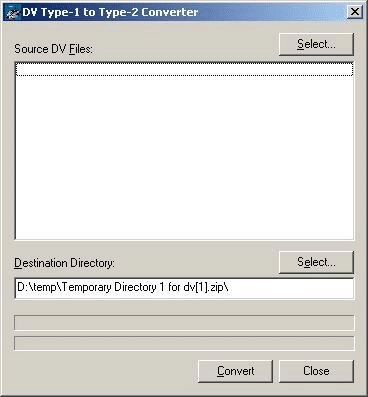
Task: Start conversion with the Convert button
Action: click(x=235, y=371)
